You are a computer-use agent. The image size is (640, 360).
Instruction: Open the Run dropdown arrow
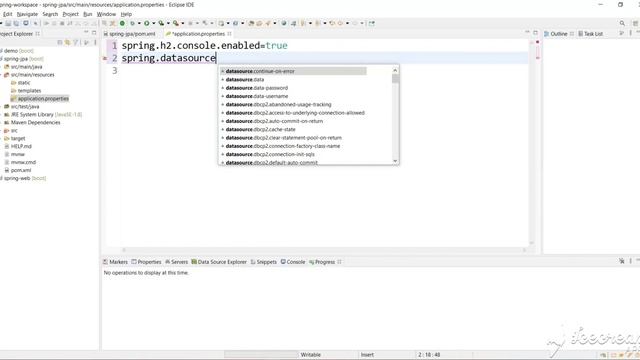click(153, 24)
